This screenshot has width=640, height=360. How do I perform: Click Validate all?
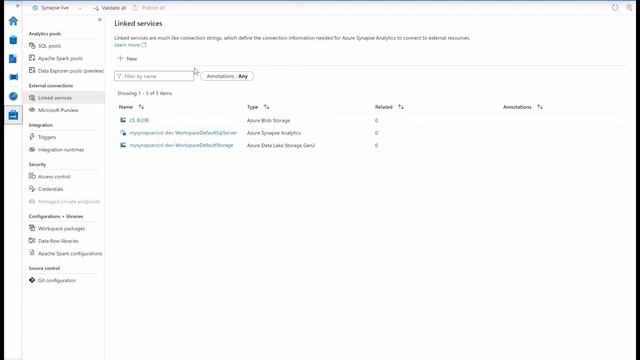(109, 8)
